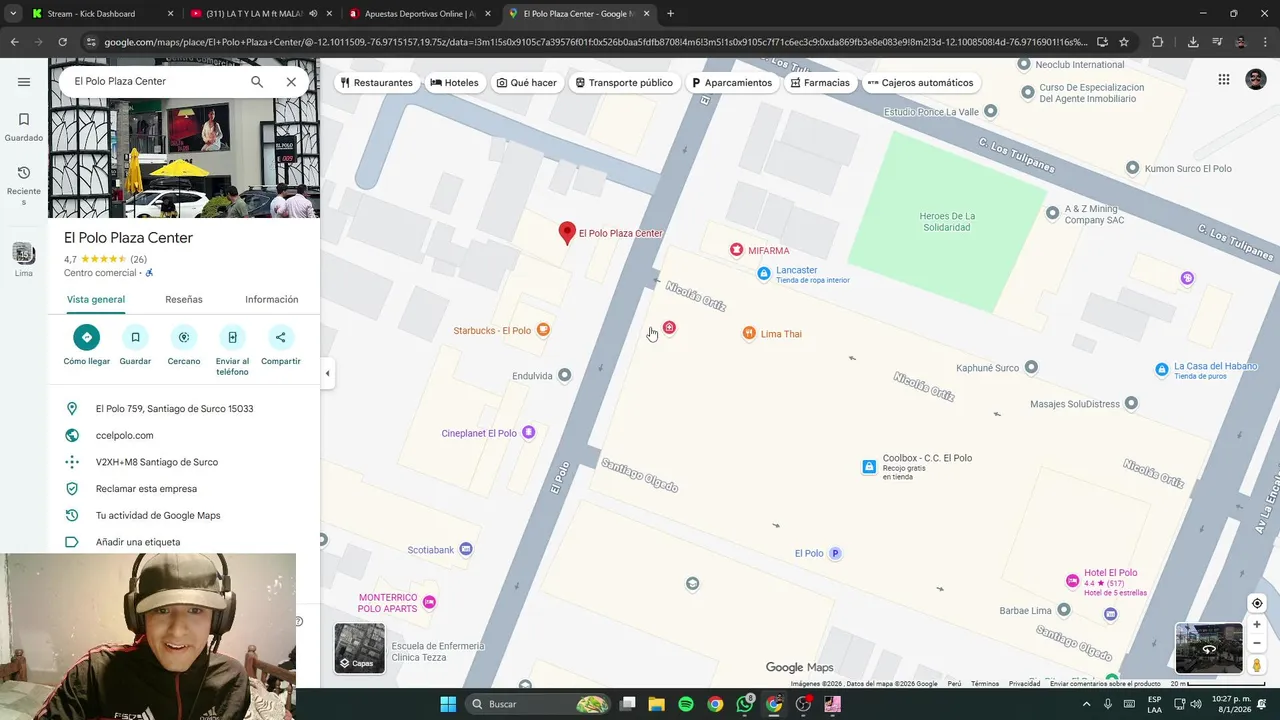
Task: Click the Starbucks - El Polo marker
Action: pos(543,330)
